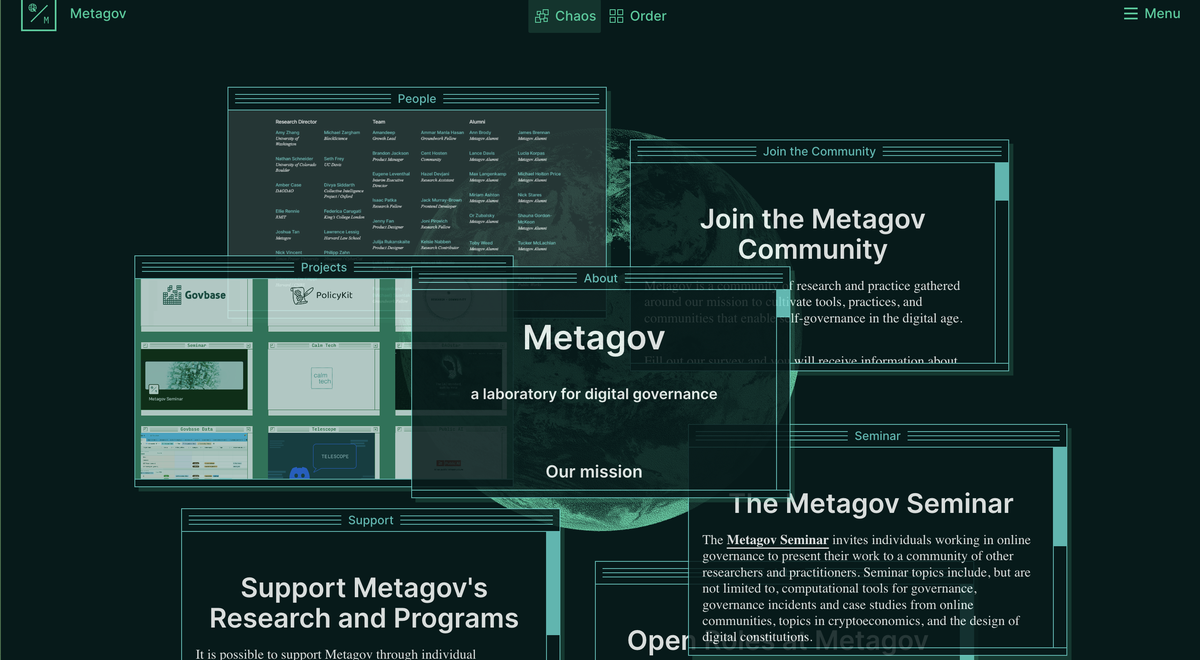Click the Seminar window title bar
Image resolution: width=1200 pixels, height=660 pixels.
[x=877, y=435]
